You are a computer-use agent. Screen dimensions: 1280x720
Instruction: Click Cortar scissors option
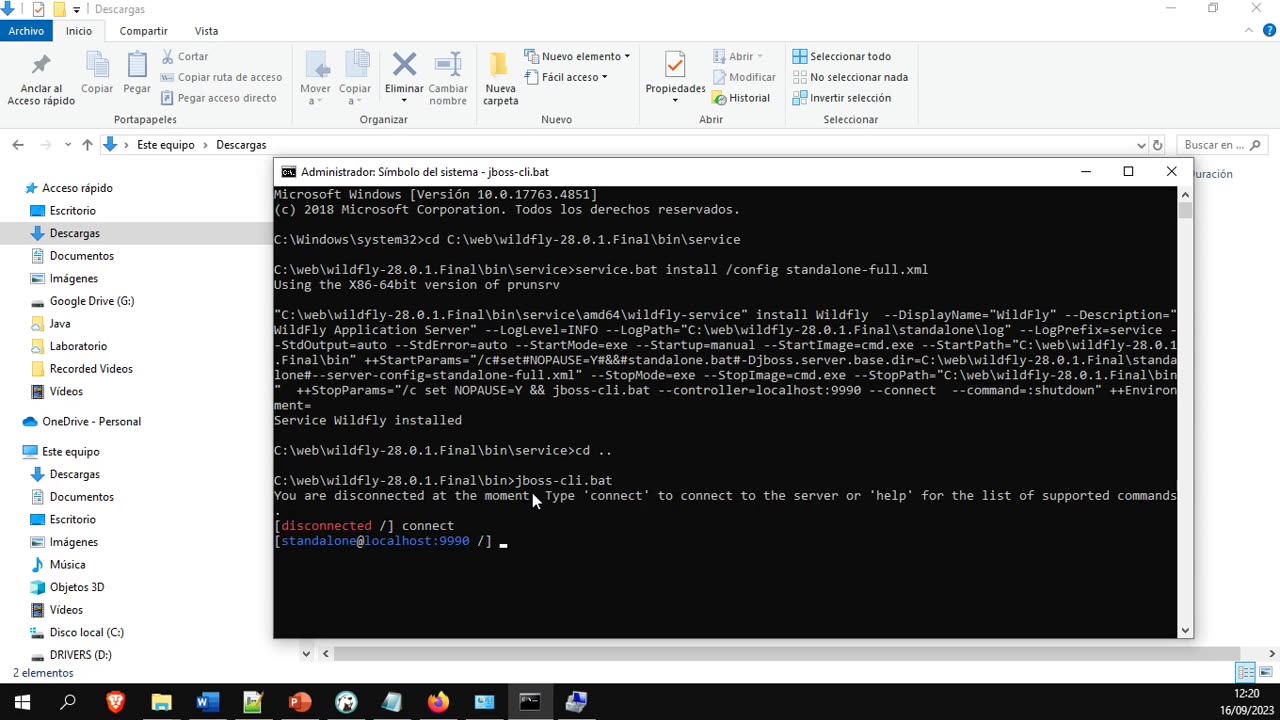point(185,57)
